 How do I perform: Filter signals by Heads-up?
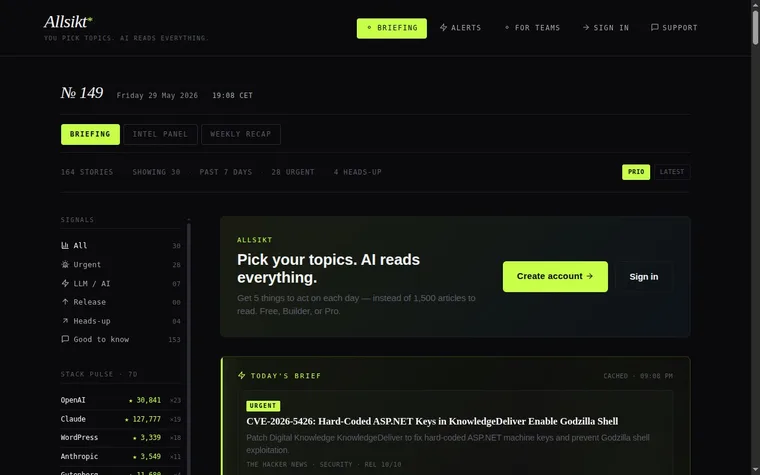121,321
